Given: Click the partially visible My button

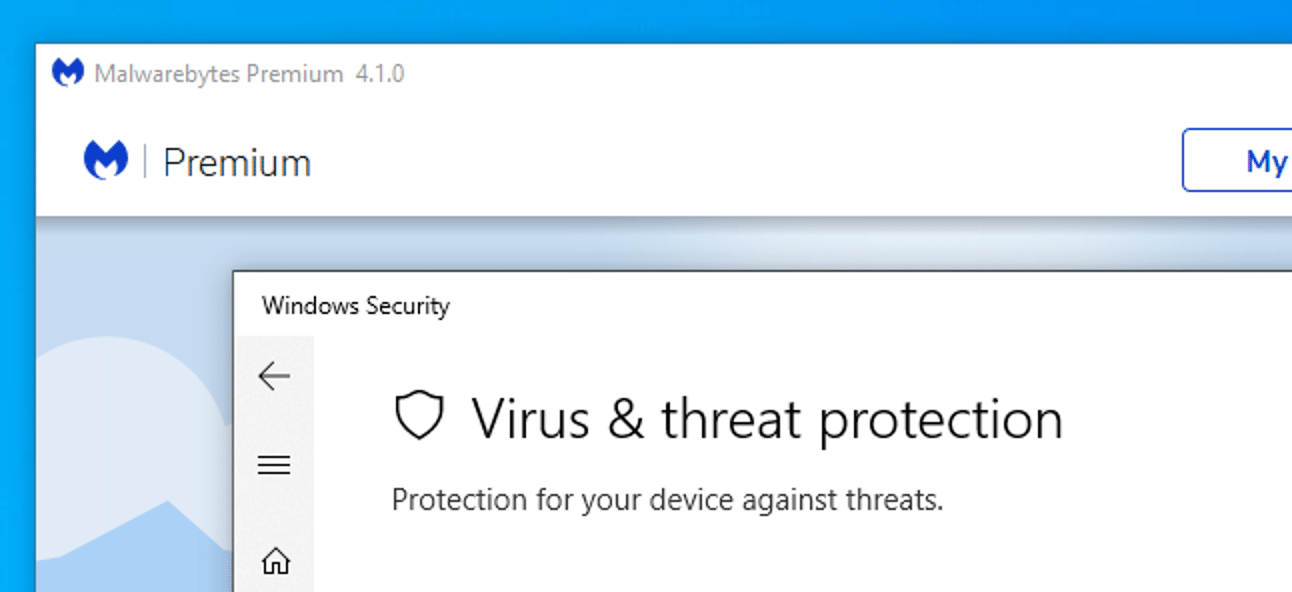Looking at the screenshot, I should point(1237,160).
